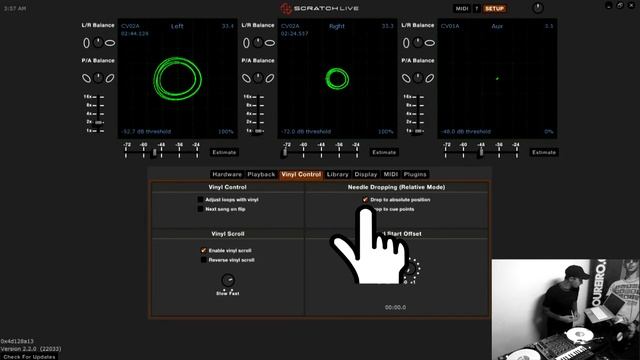Toggle the orange SETUP button
Image resolution: width=640 pixels, height=360 pixels.
point(494,9)
